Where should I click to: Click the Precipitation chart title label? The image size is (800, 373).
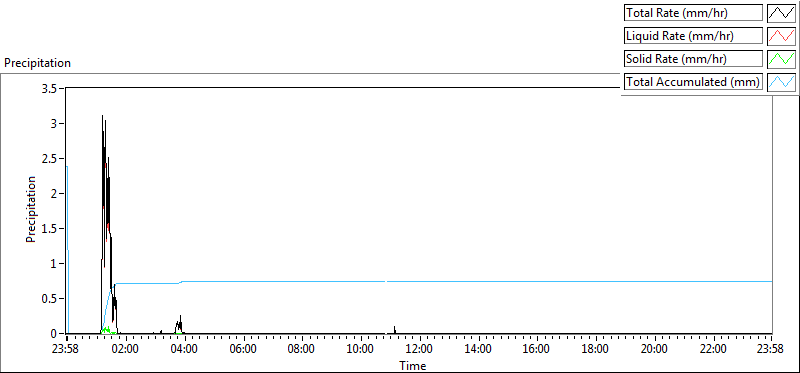(x=37, y=63)
